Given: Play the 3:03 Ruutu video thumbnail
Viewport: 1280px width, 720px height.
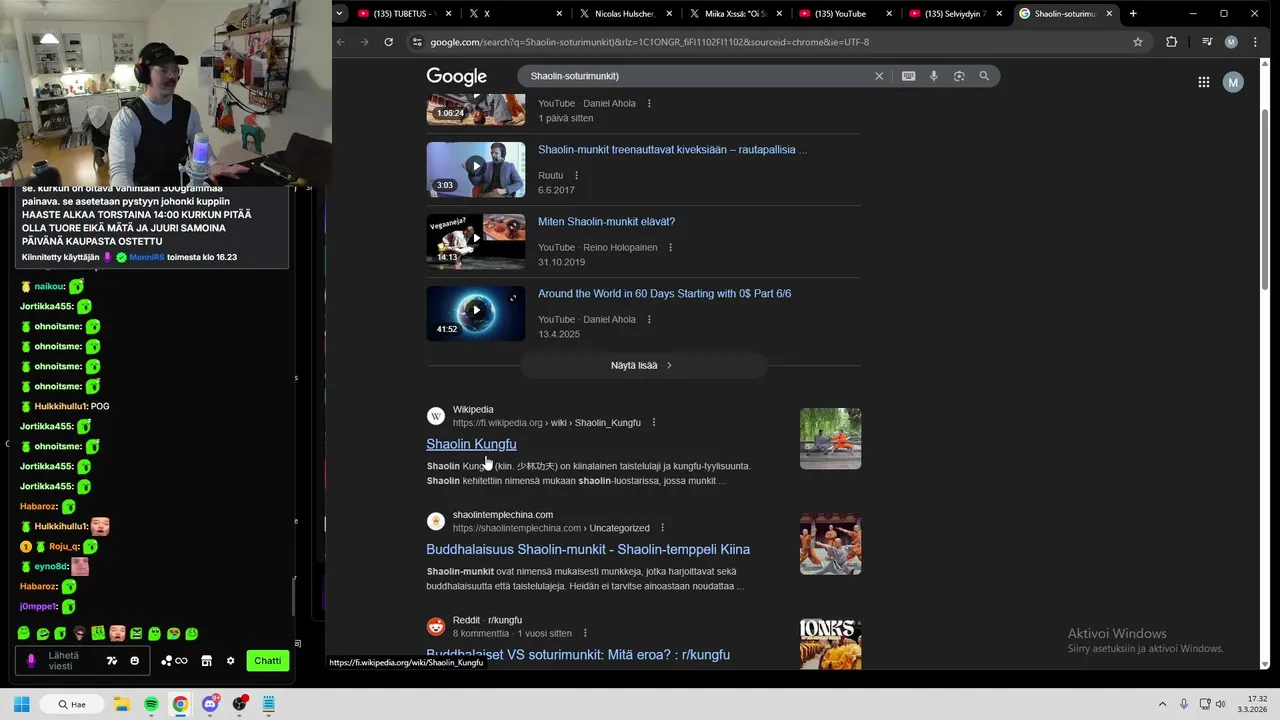Looking at the screenshot, I should (x=476, y=170).
